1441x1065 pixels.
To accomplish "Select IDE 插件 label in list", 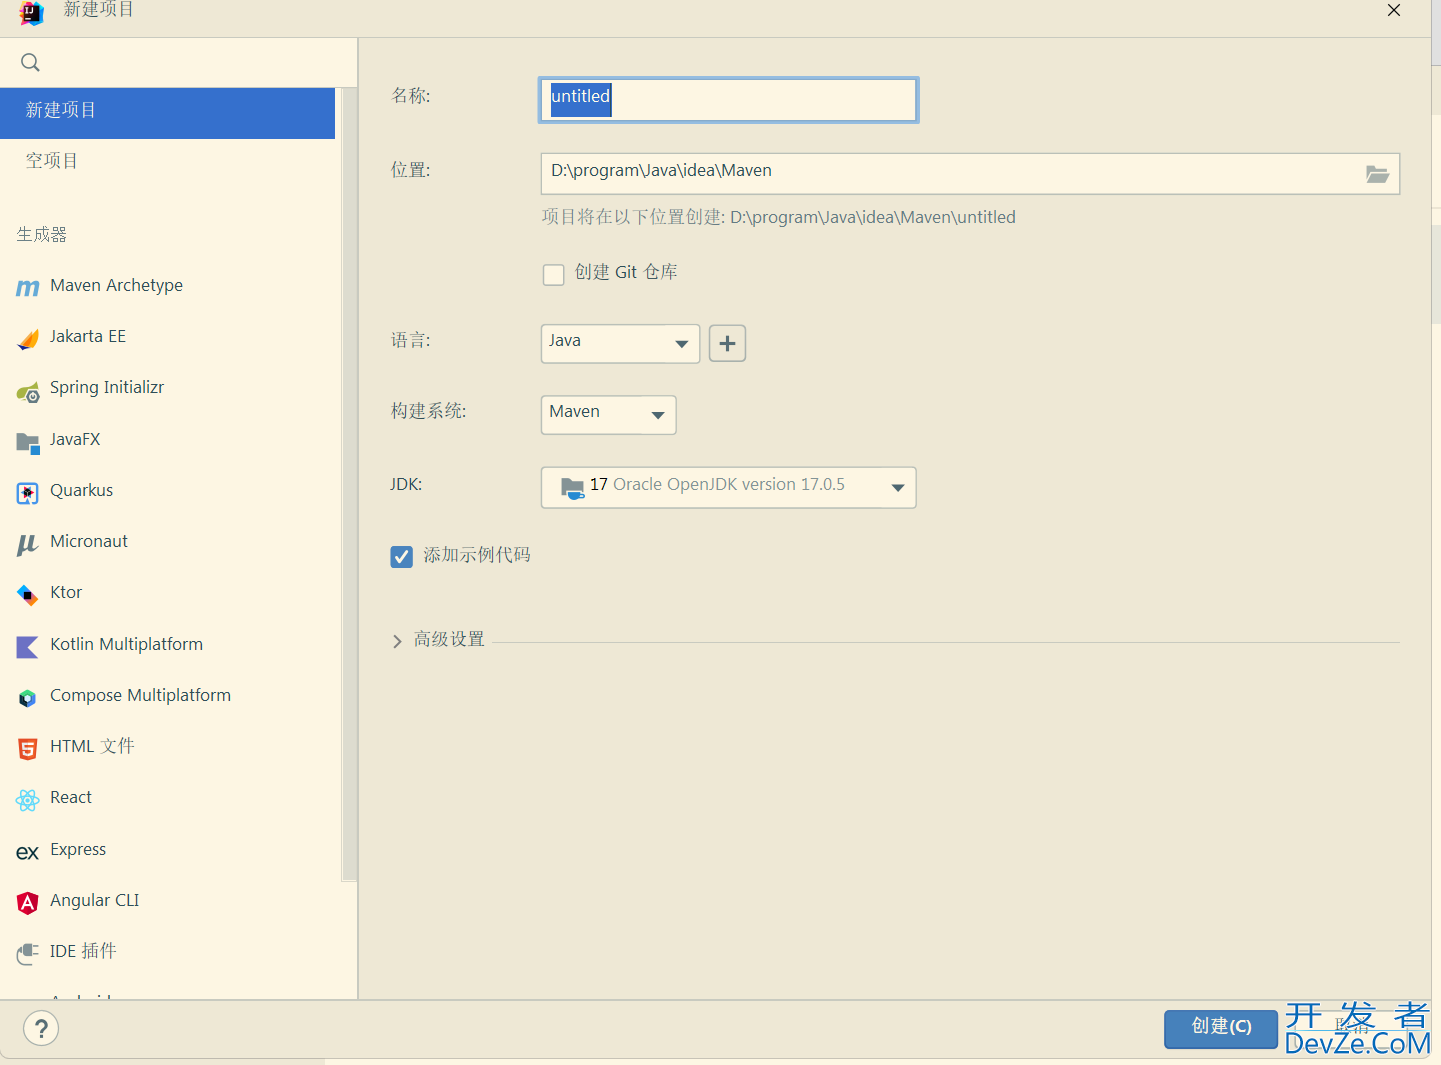I will coord(83,952).
